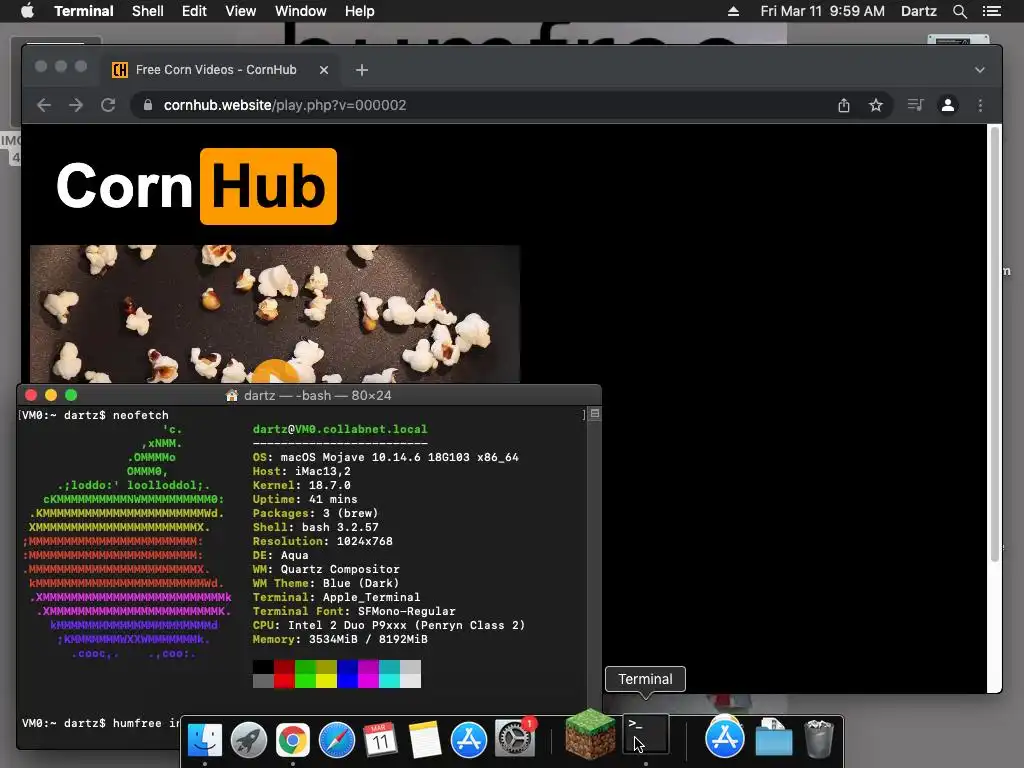This screenshot has height=768, width=1024.
Task: Click the 'OS: macOS Mojave 10.14.6' line
Action: [x=385, y=457]
